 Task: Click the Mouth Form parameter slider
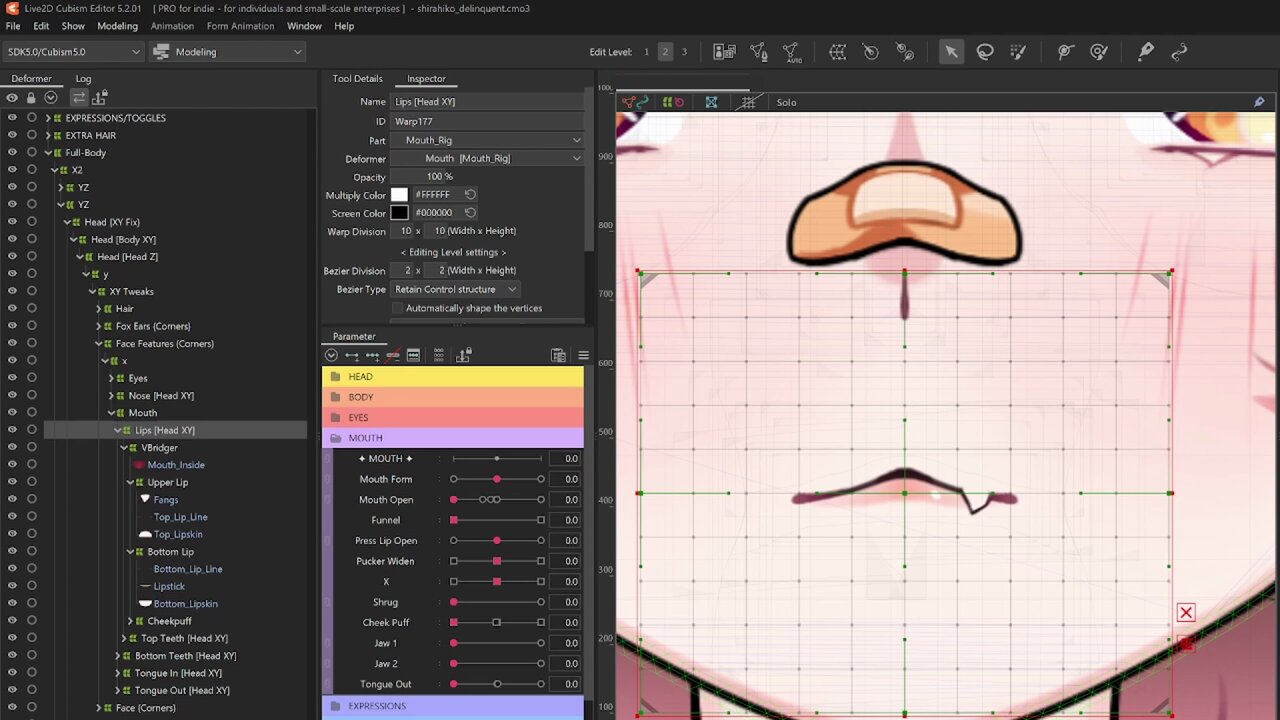(497, 479)
